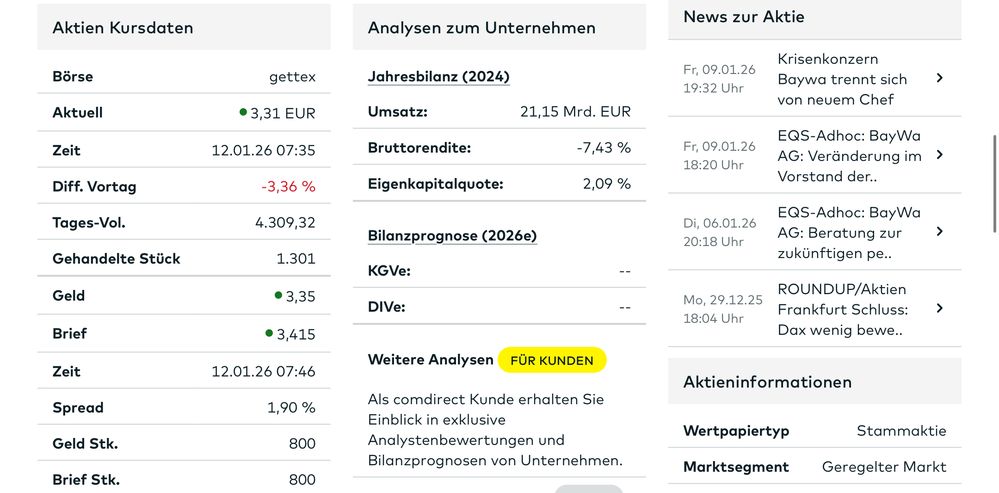Click green dot beside Aktuell price
This screenshot has height=493, width=999.
point(243,112)
